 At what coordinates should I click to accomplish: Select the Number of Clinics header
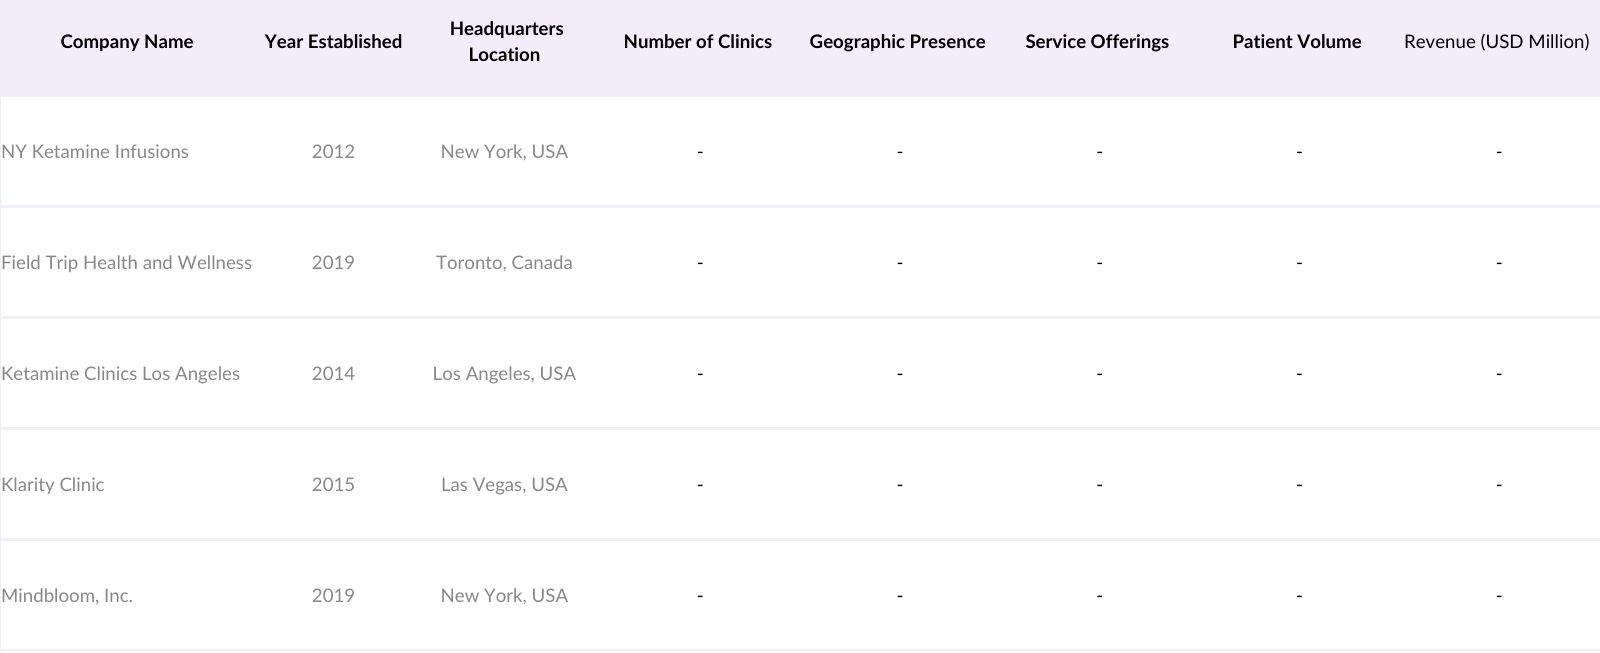click(698, 42)
